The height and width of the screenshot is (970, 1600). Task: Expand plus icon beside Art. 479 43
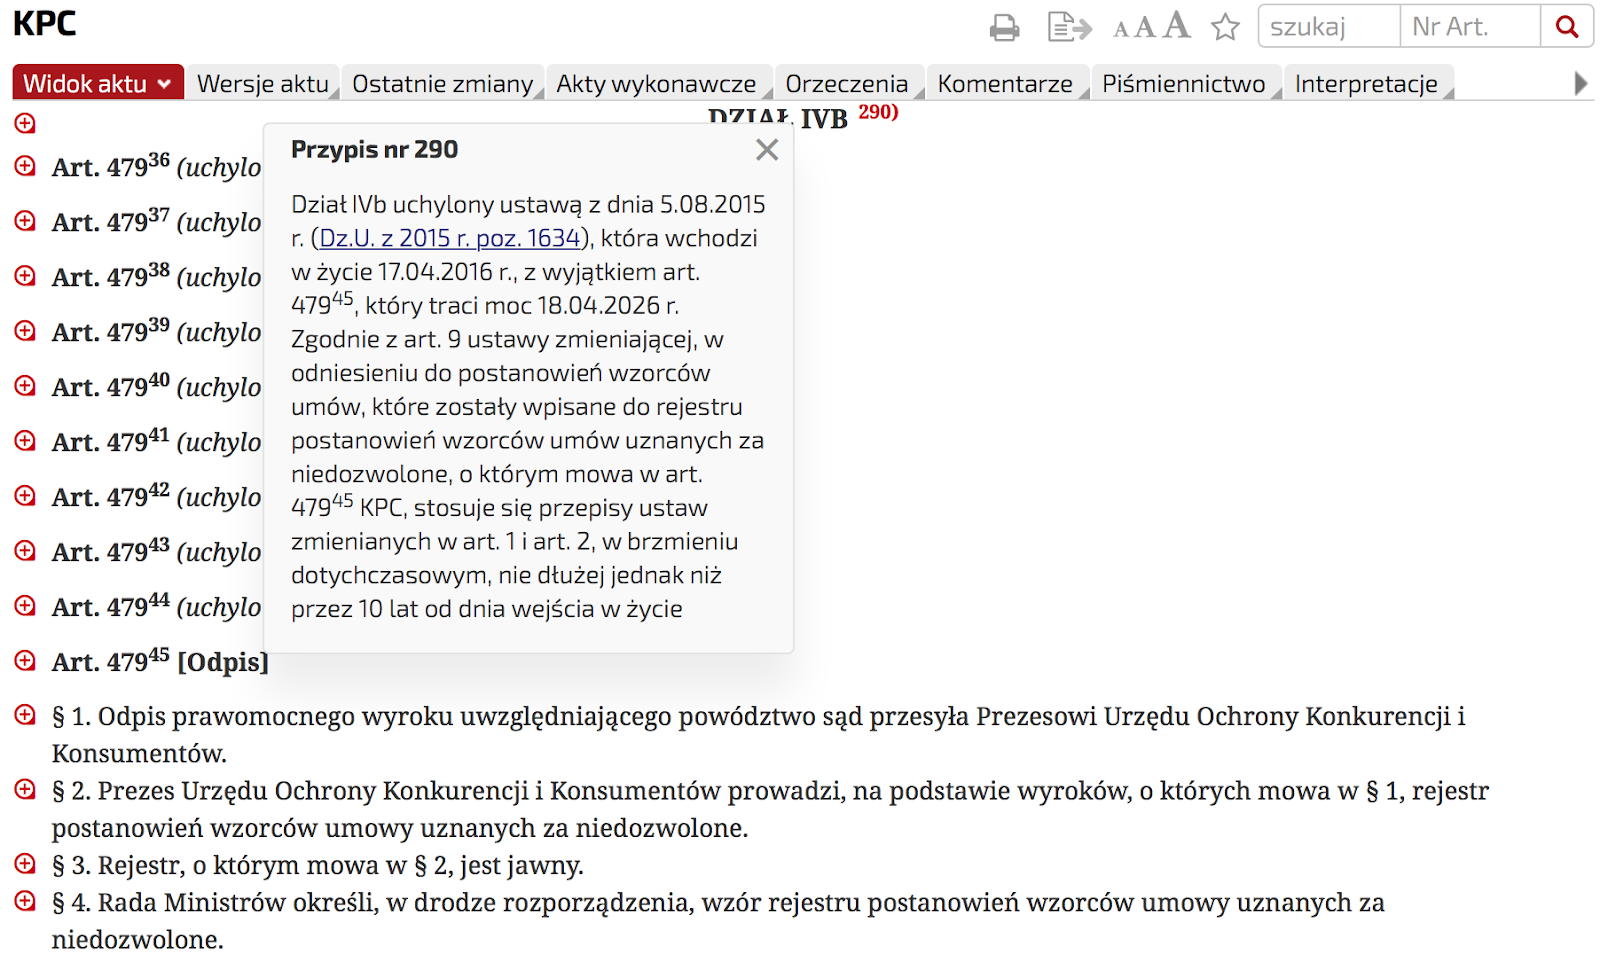pyautogui.click(x=25, y=551)
